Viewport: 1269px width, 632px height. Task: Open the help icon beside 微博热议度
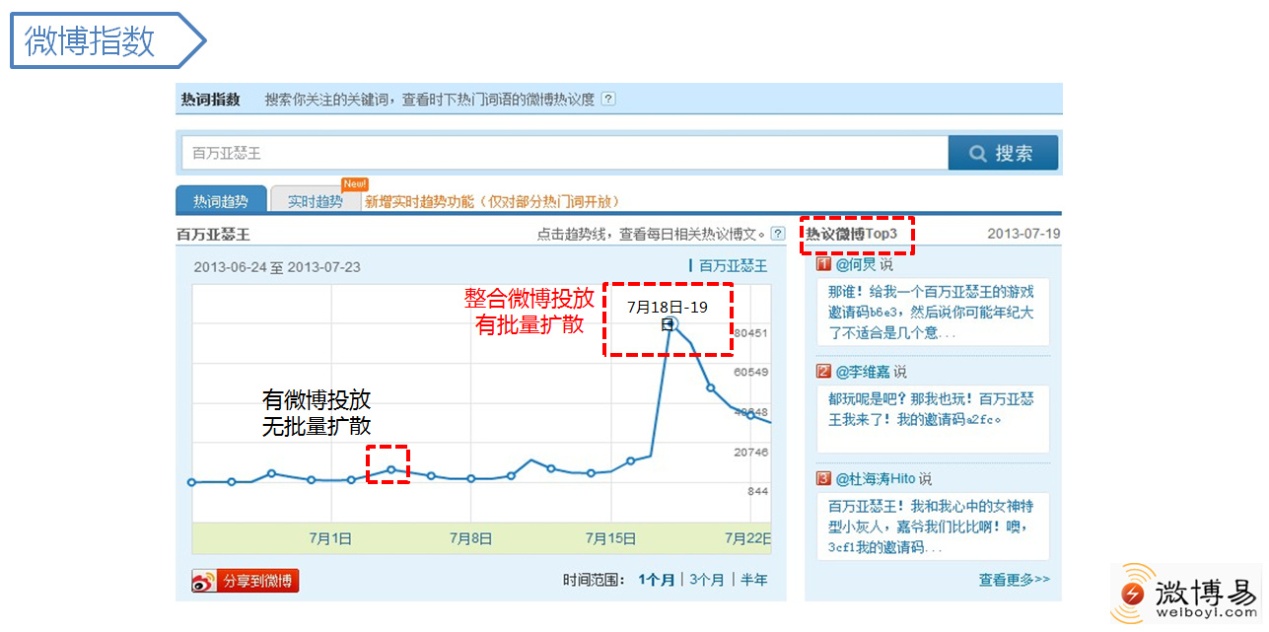click(x=608, y=99)
